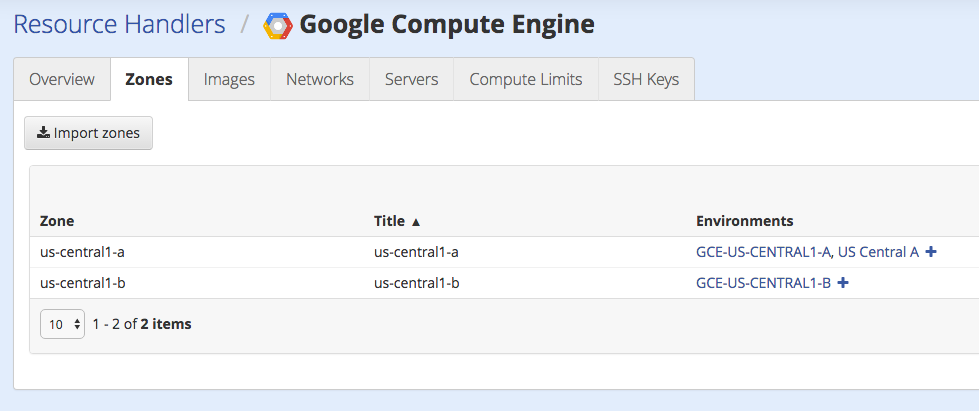Go to the Networks tab
The image size is (979, 411).
pyautogui.click(x=320, y=79)
